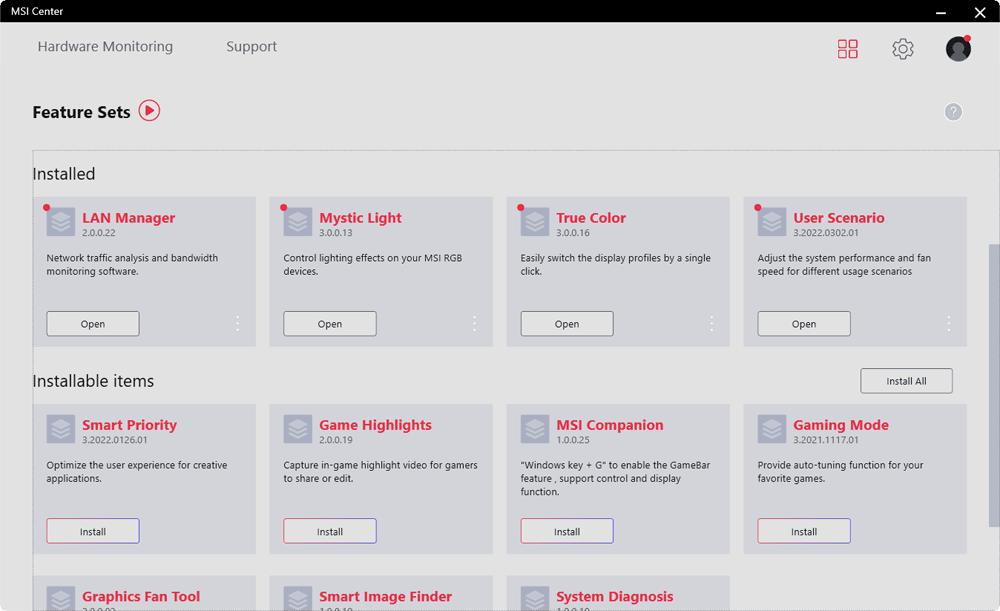Open the Mystic Light feature
The height and width of the screenshot is (611, 1000).
[330, 323]
